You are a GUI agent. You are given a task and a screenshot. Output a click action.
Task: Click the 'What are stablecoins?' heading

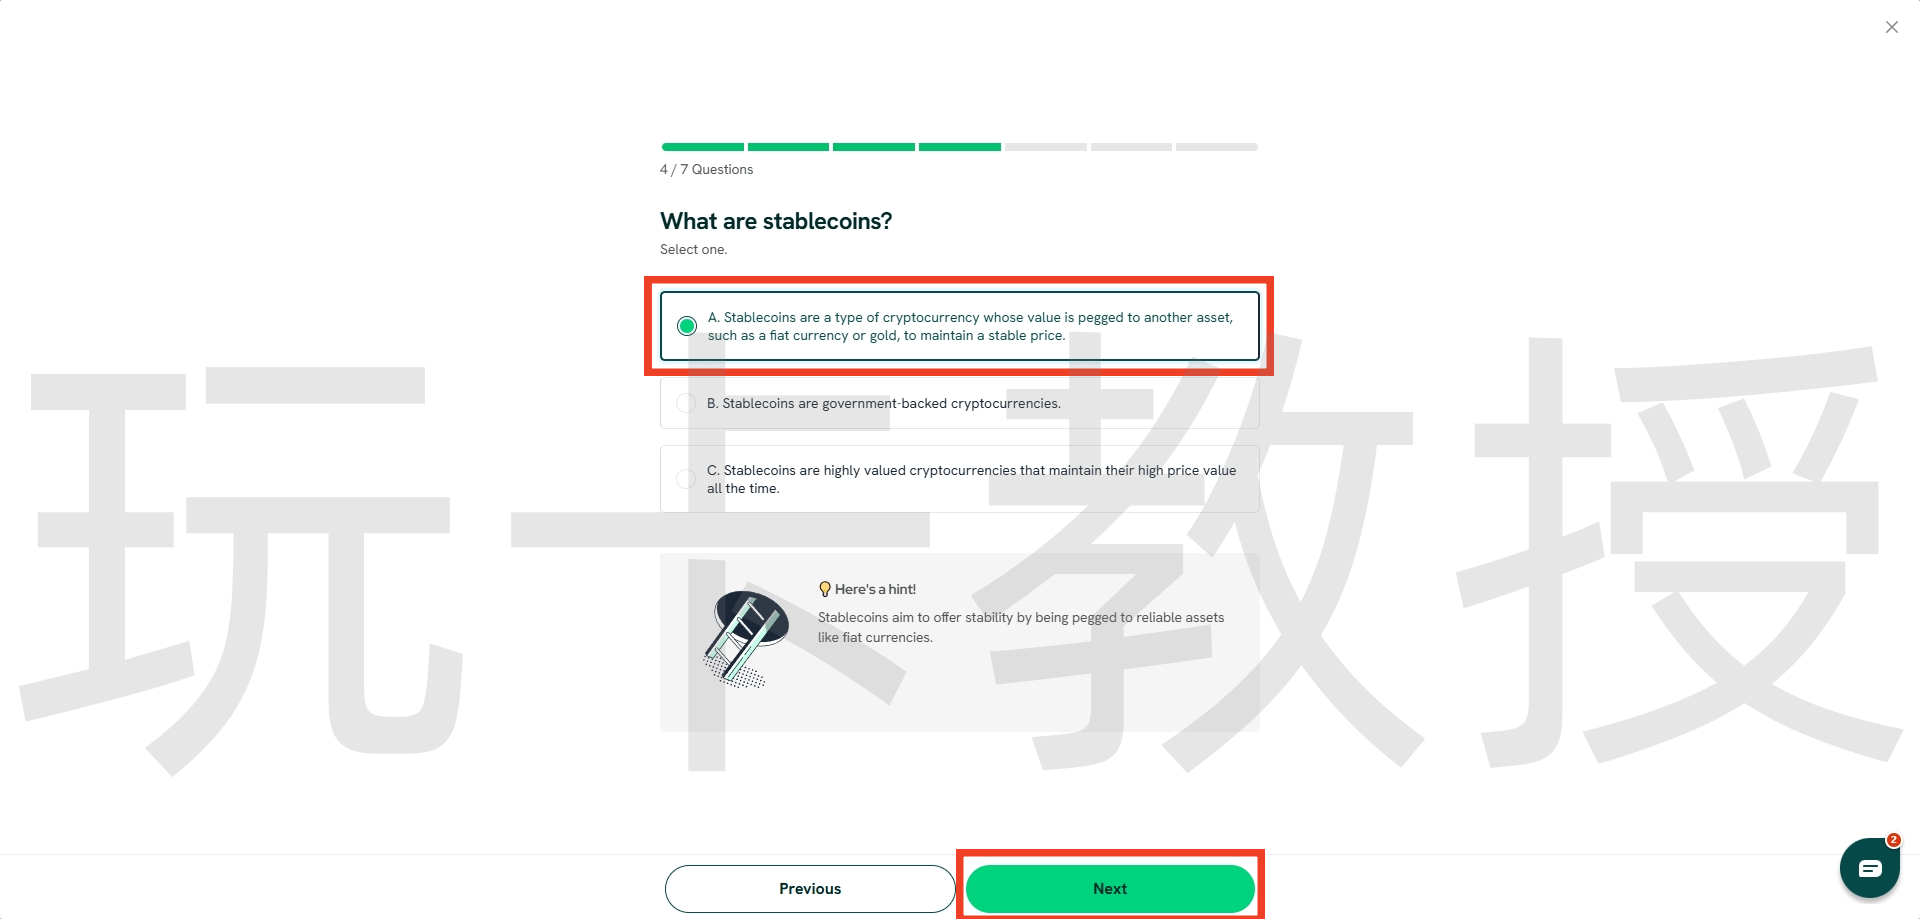click(776, 221)
